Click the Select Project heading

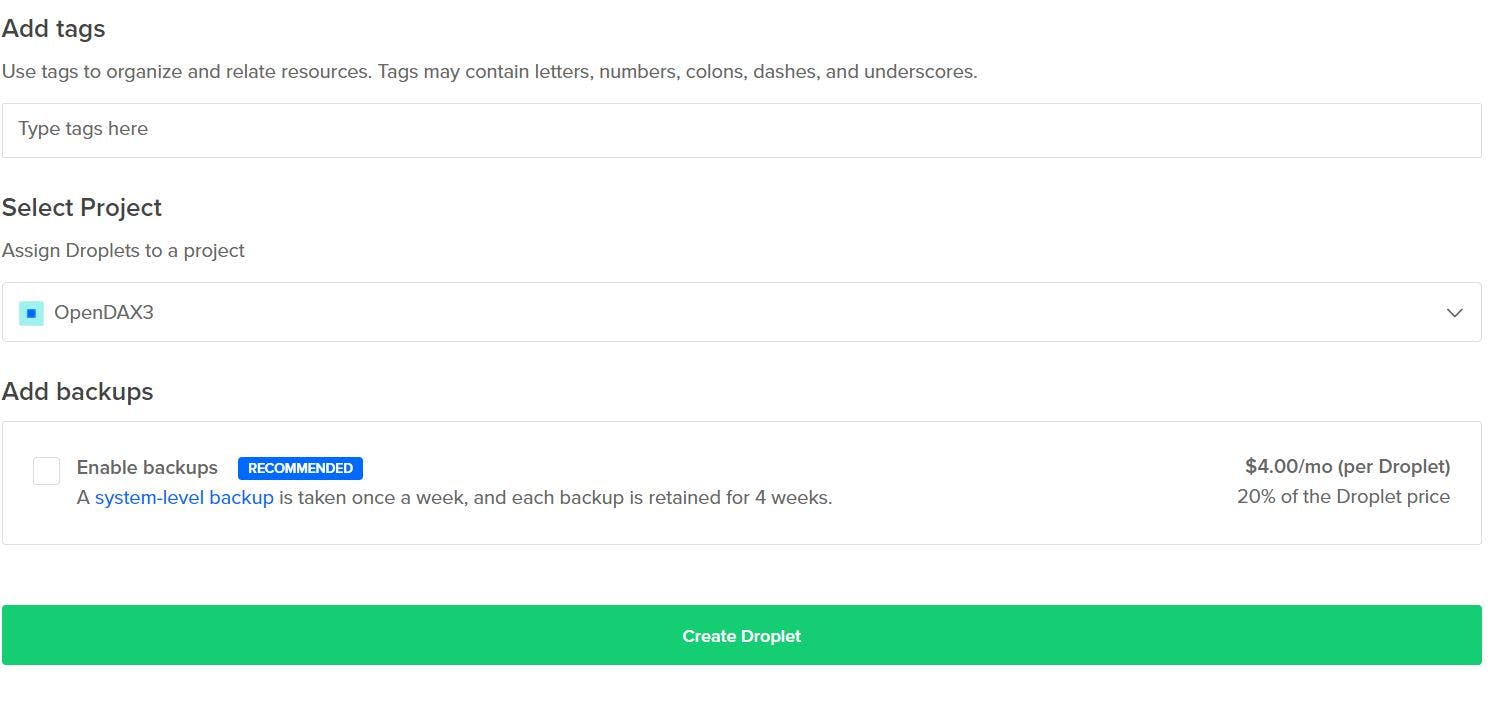point(82,208)
